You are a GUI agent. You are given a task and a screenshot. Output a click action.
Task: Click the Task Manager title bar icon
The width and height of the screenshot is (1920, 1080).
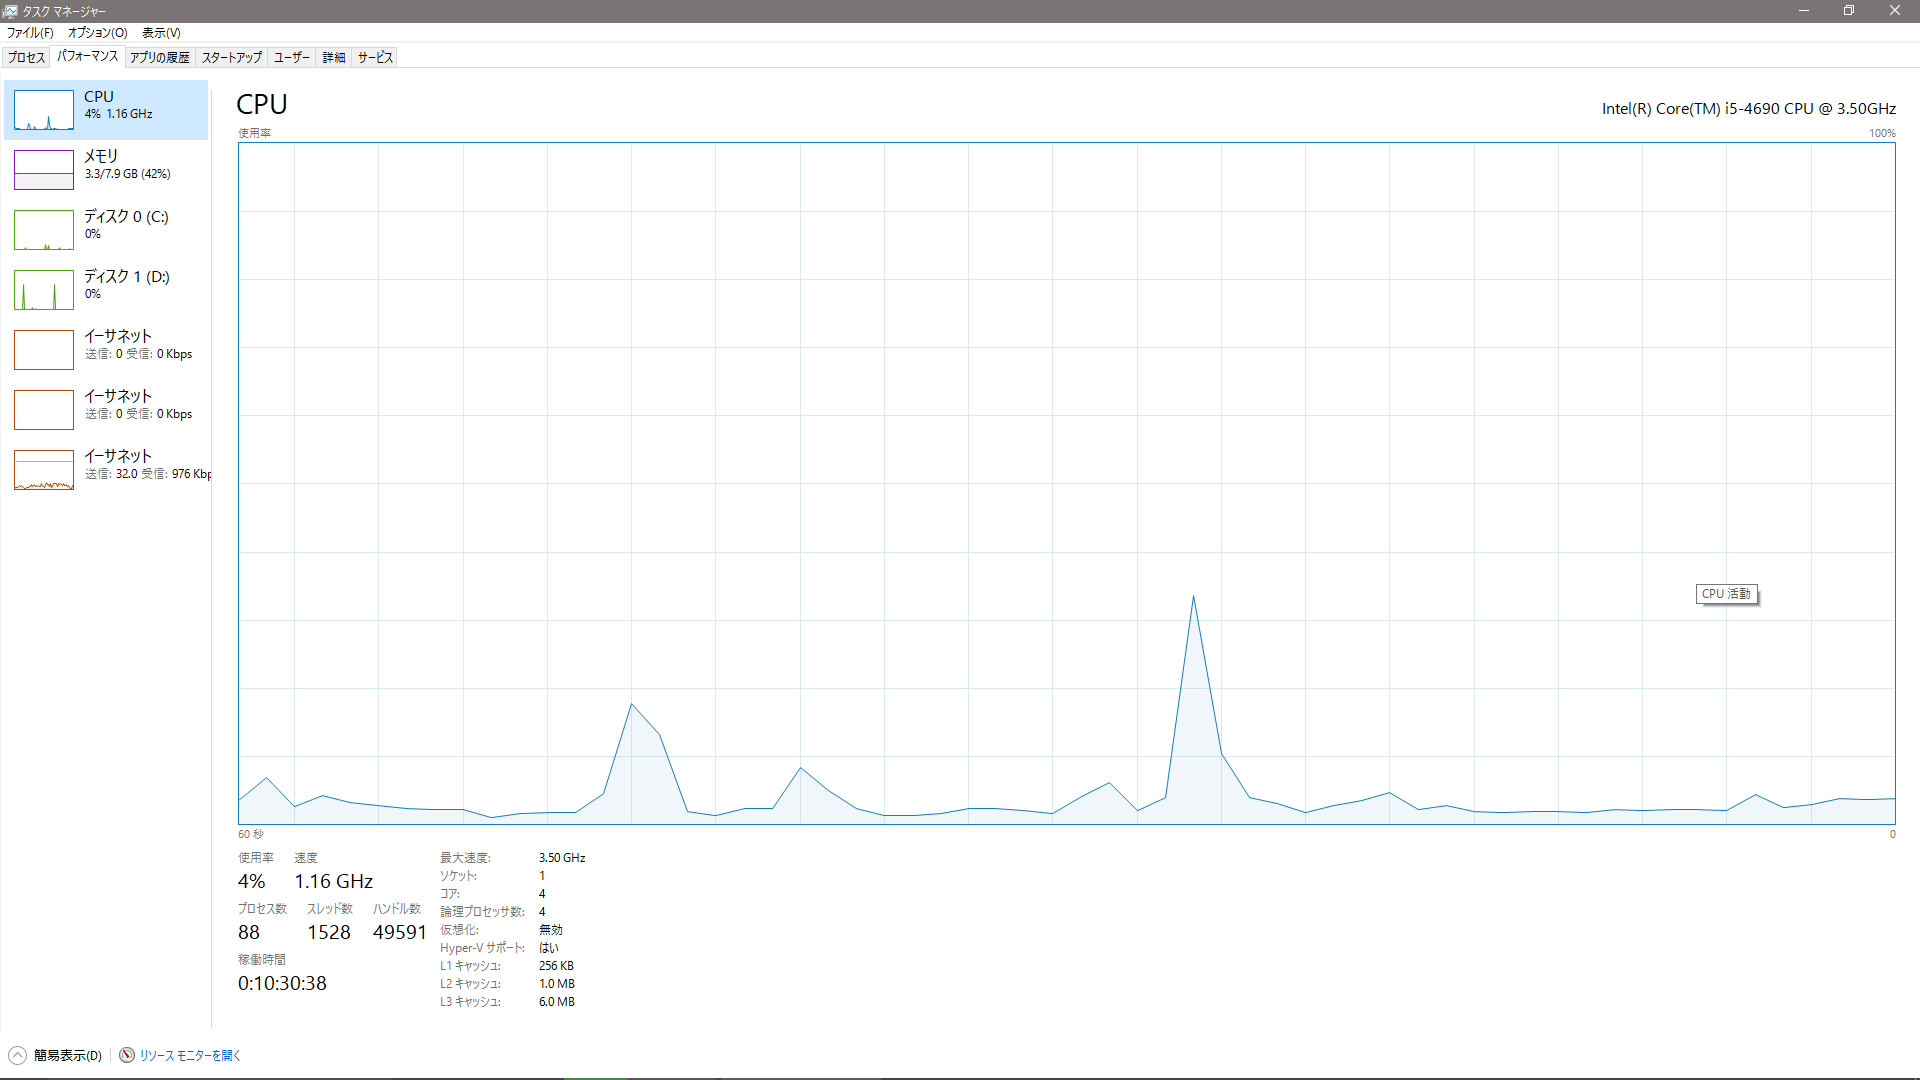(x=10, y=11)
